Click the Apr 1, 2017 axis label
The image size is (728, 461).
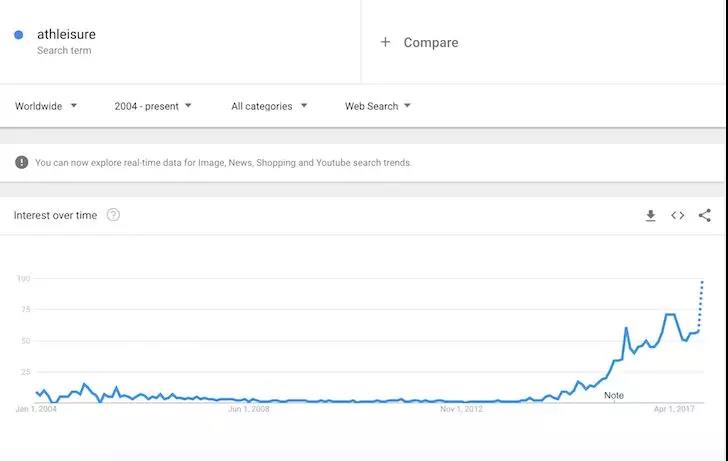(674, 409)
